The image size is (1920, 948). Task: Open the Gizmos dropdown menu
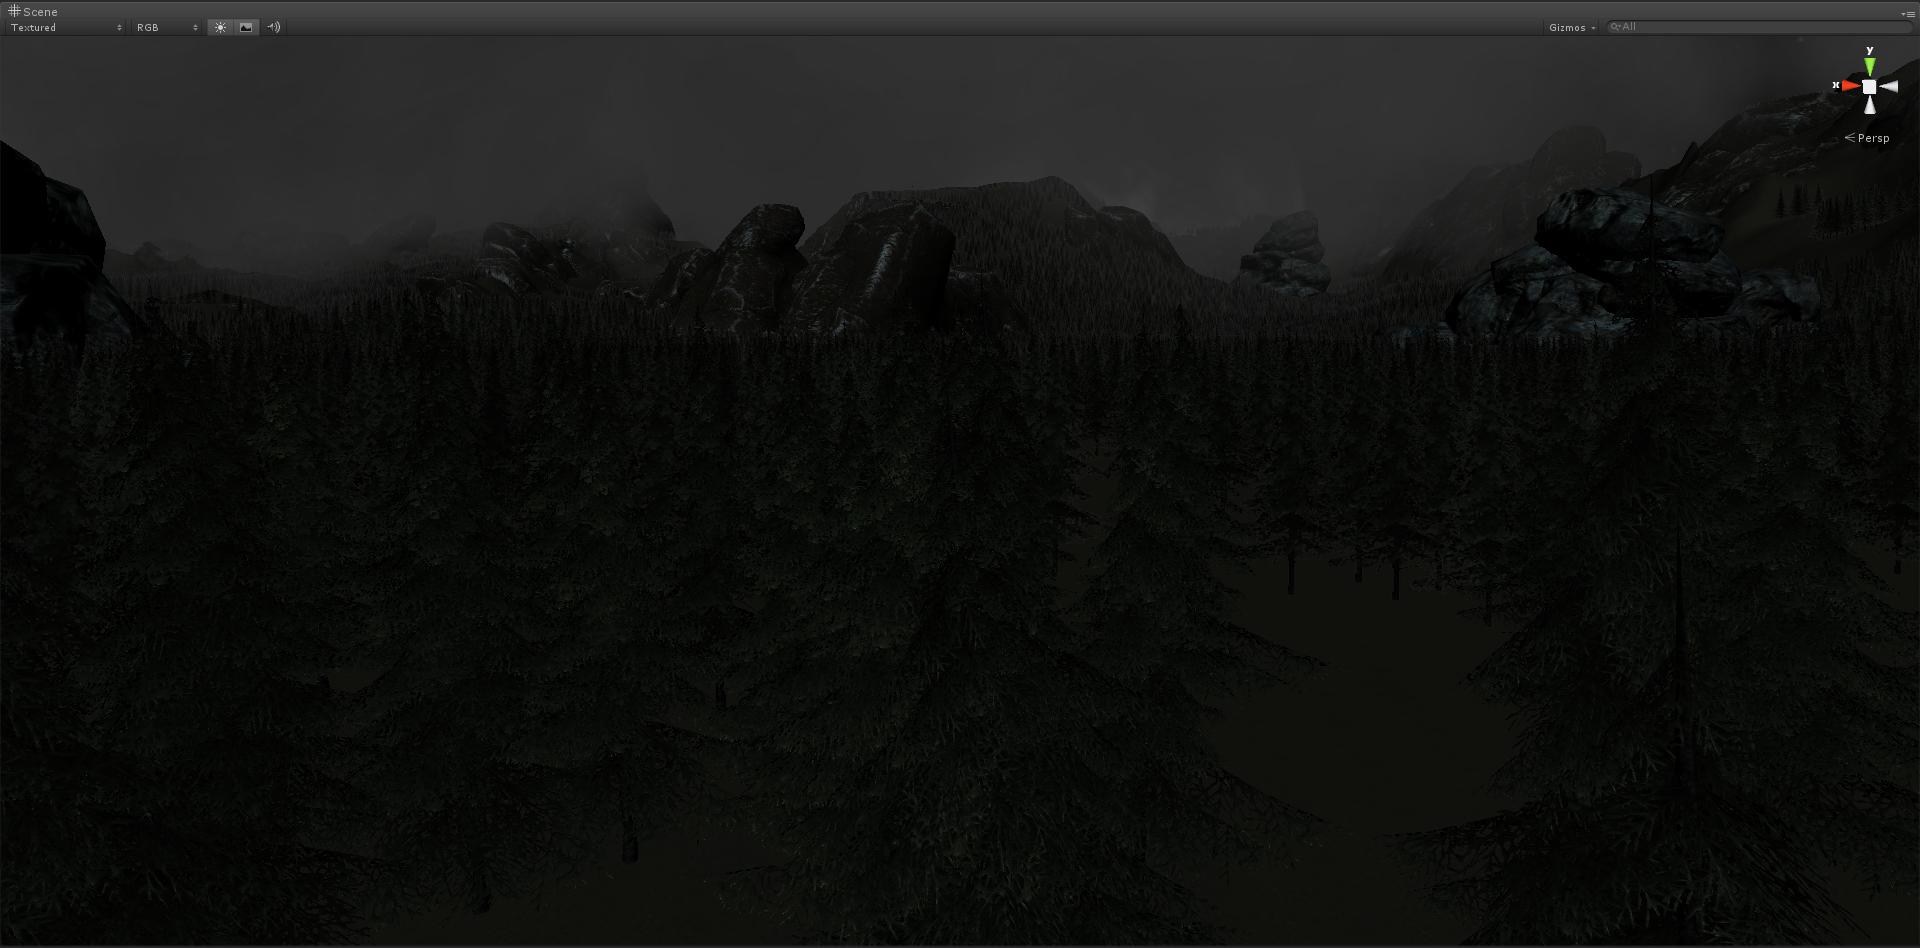pos(1572,27)
